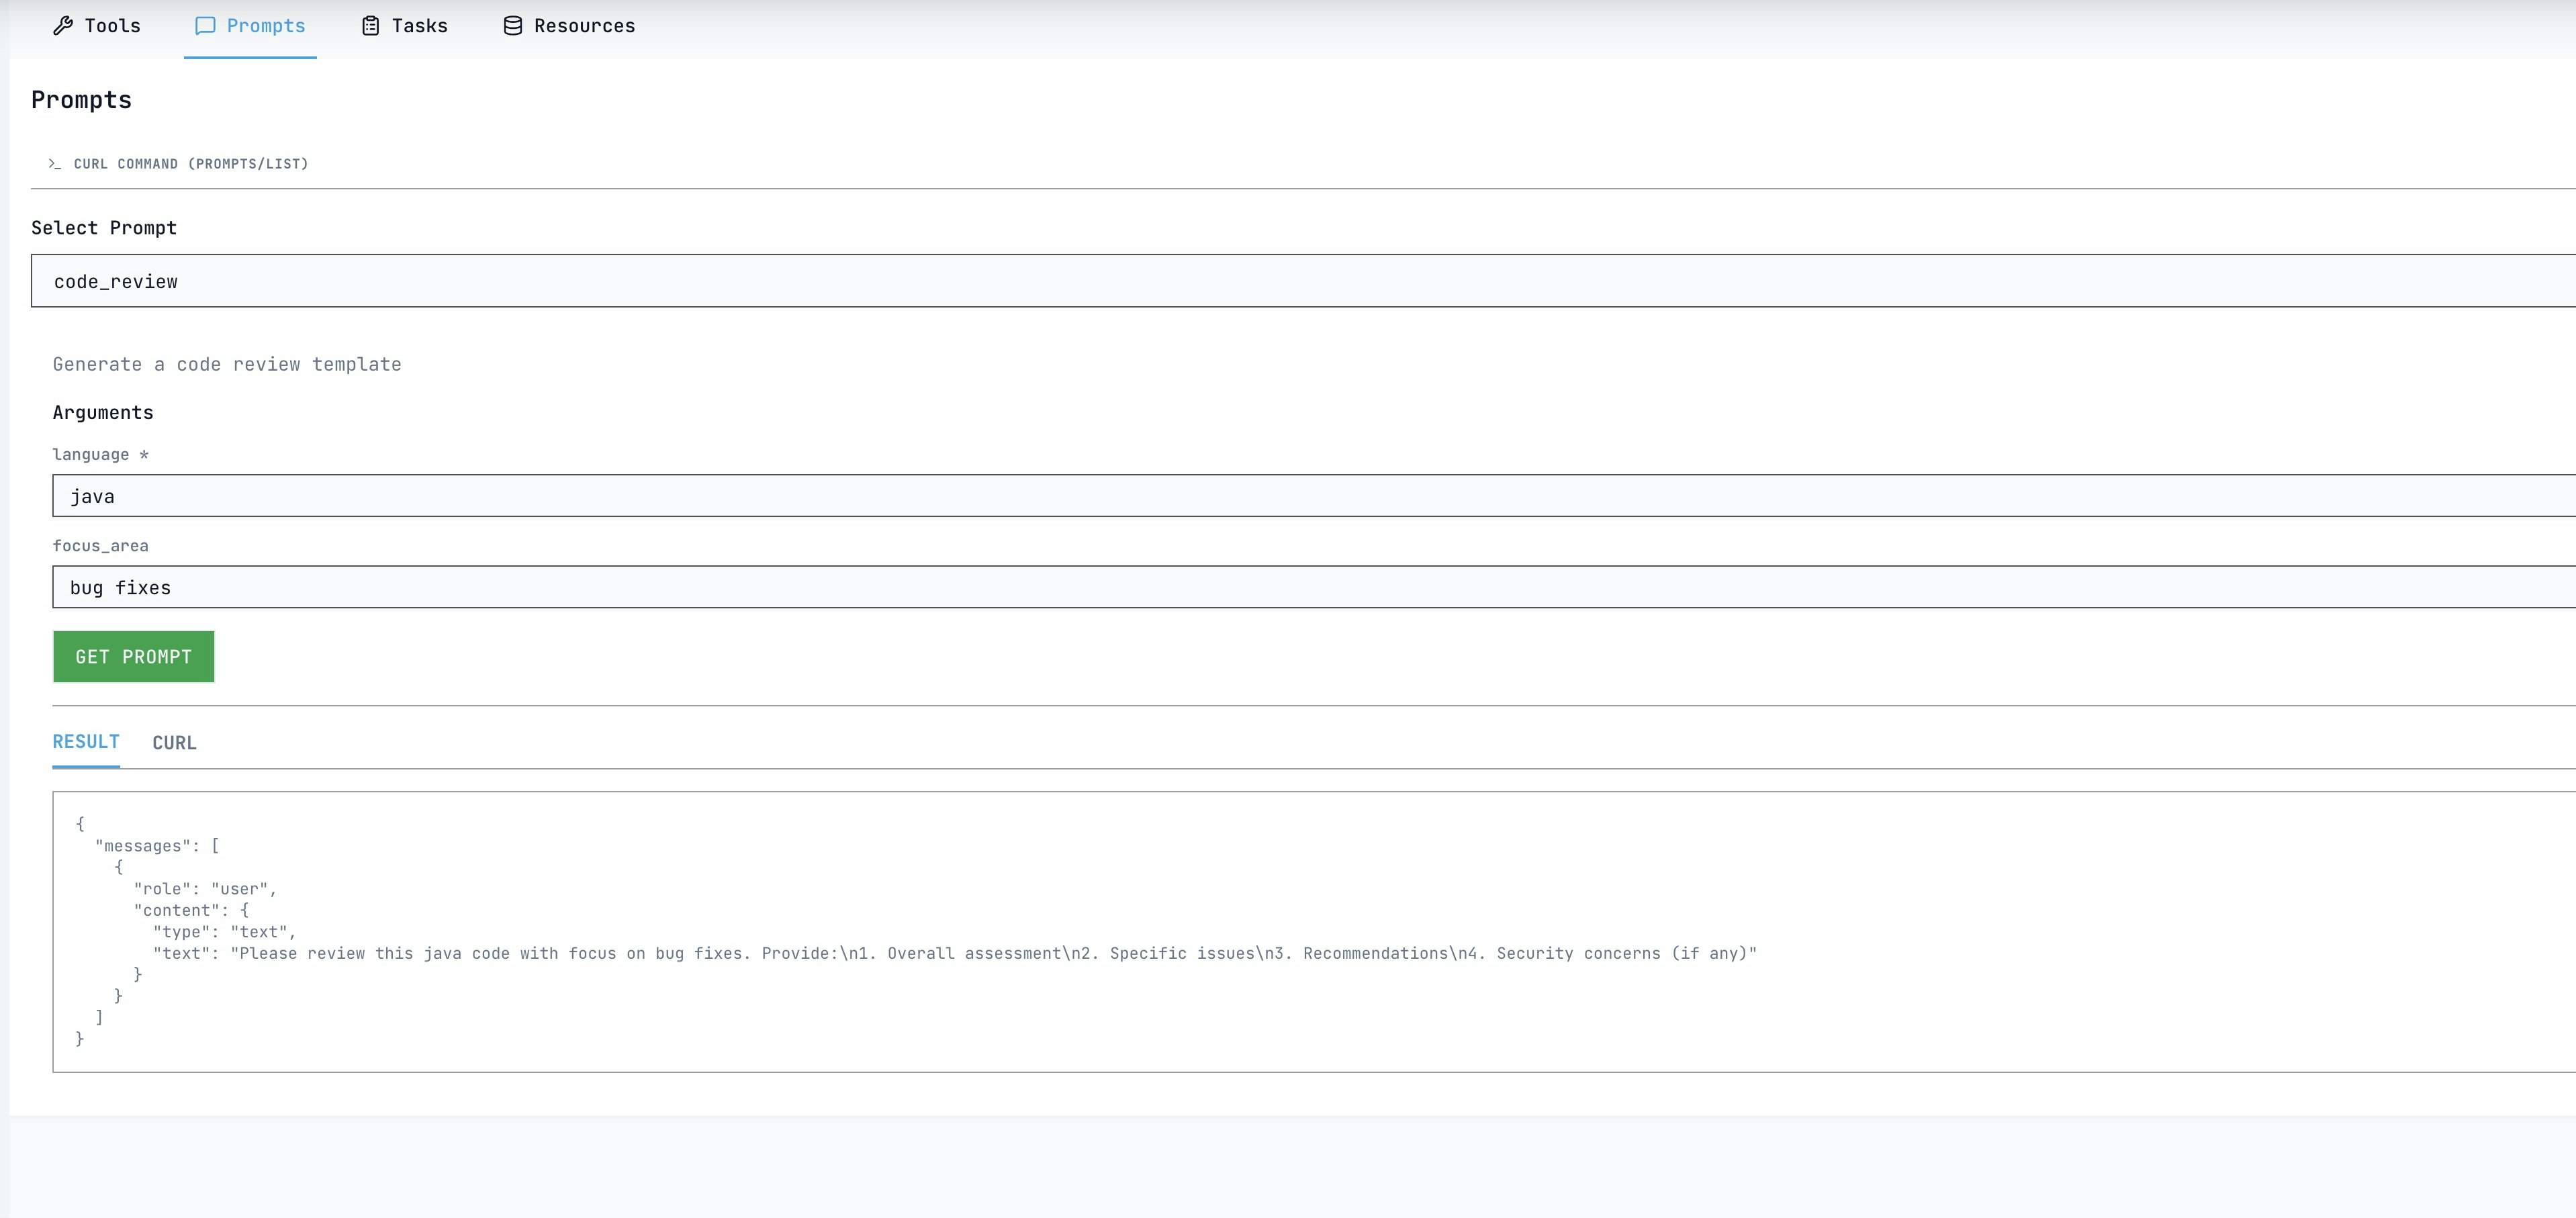Click the chat bubble icon beside Prompts

click(205, 26)
